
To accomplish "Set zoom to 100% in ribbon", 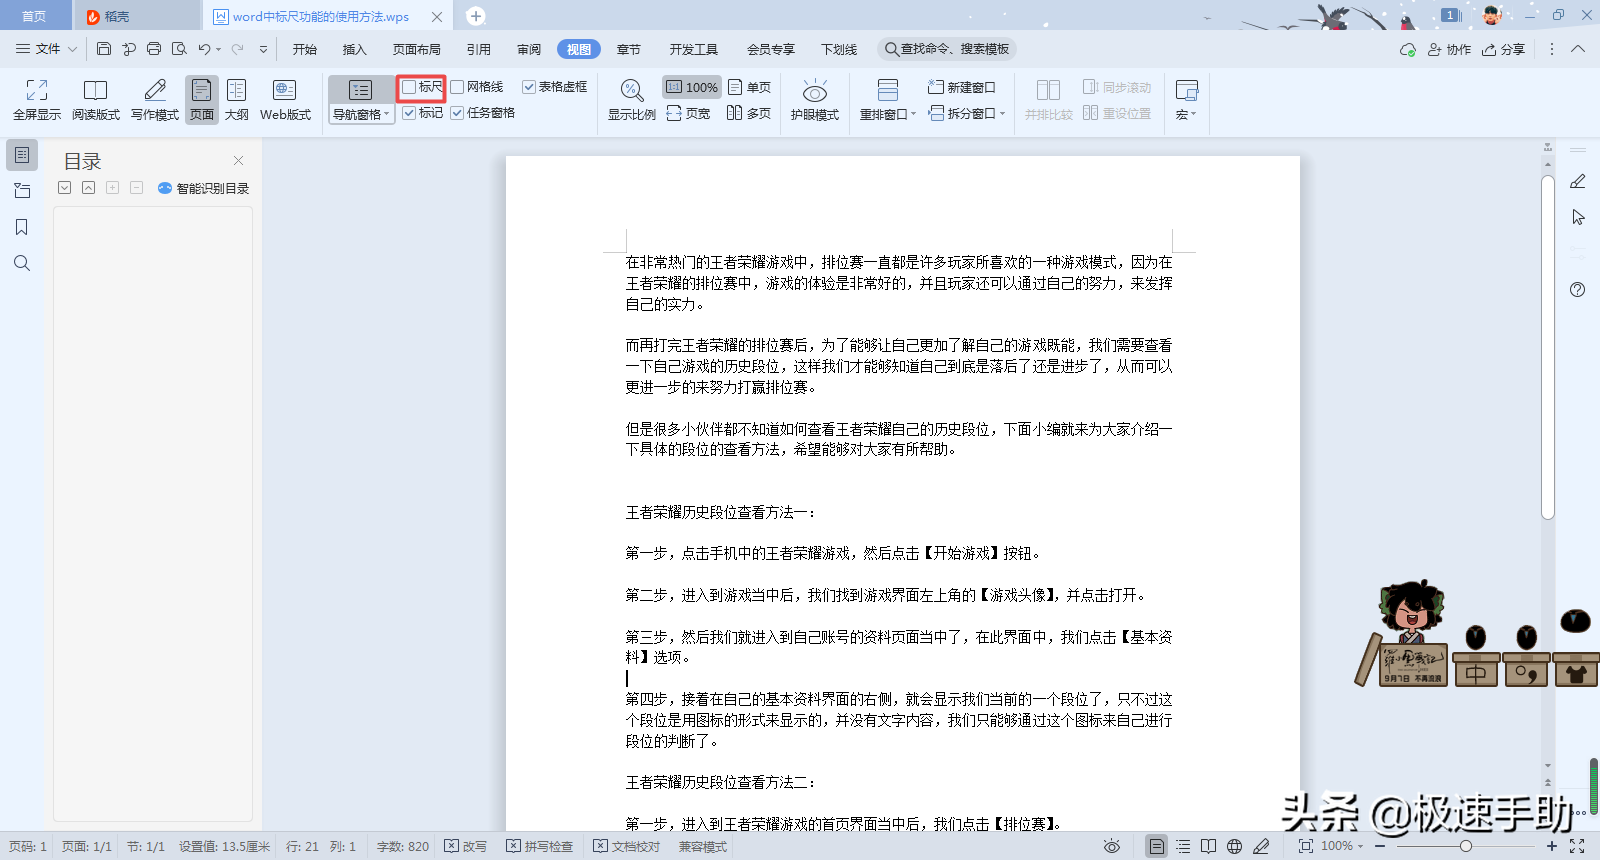I will pos(691,87).
